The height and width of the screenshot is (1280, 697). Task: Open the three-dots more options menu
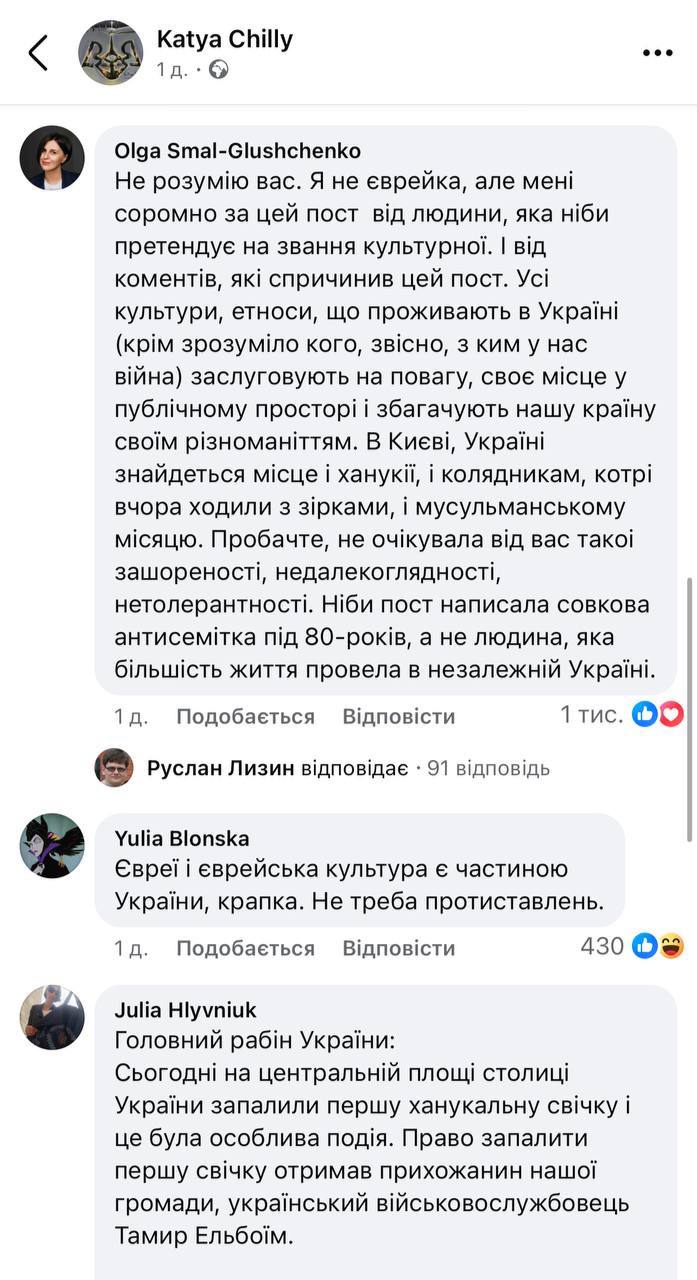pos(657,53)
